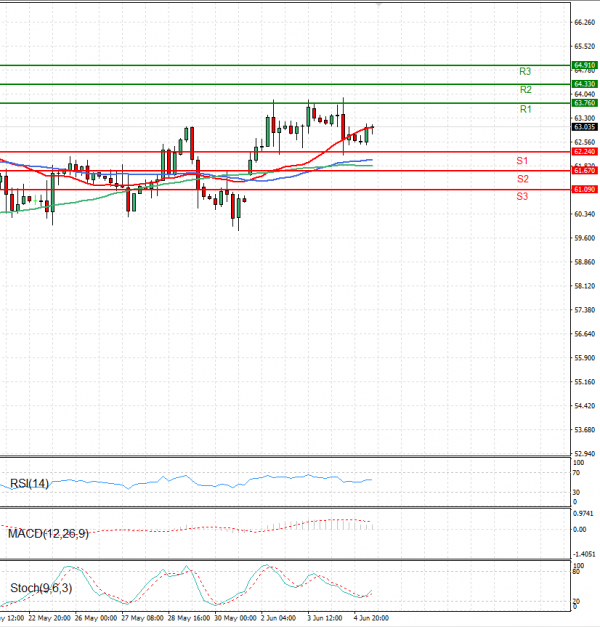Click the 57.380 price axis value
The height and width of the screenshot is (627, 600).
584,310
